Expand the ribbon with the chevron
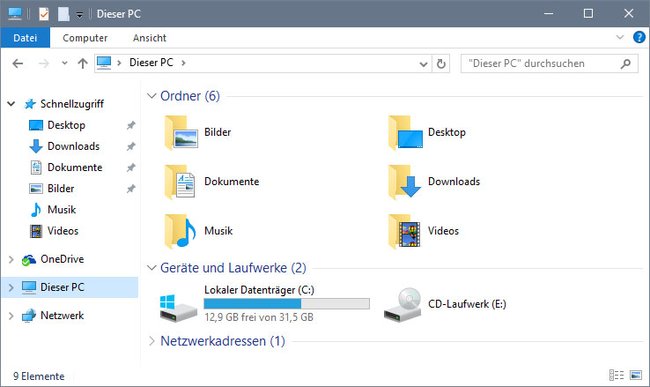The image size is (650, 387). point(620,37)
